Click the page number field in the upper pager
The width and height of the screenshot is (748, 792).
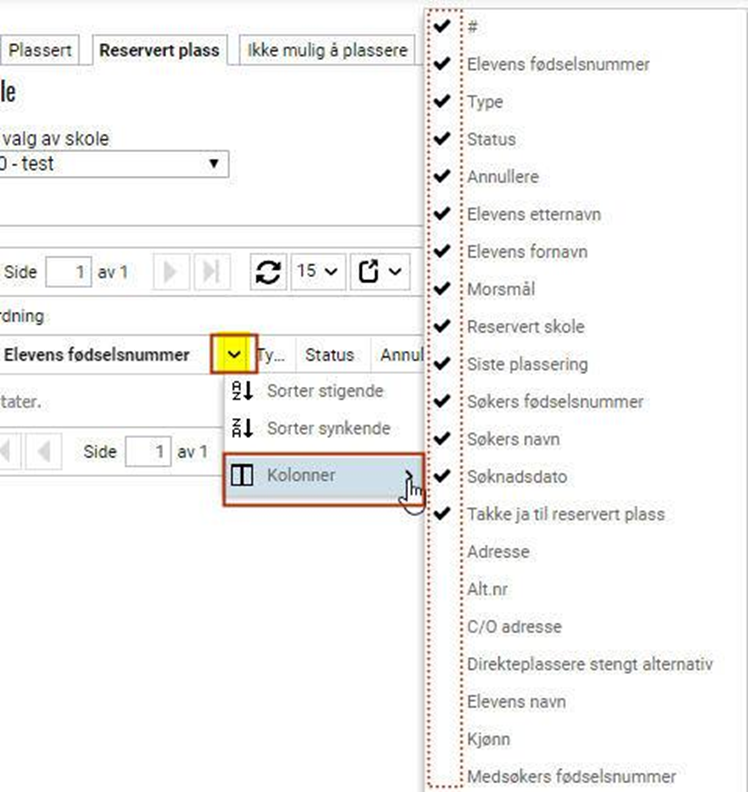68,272
